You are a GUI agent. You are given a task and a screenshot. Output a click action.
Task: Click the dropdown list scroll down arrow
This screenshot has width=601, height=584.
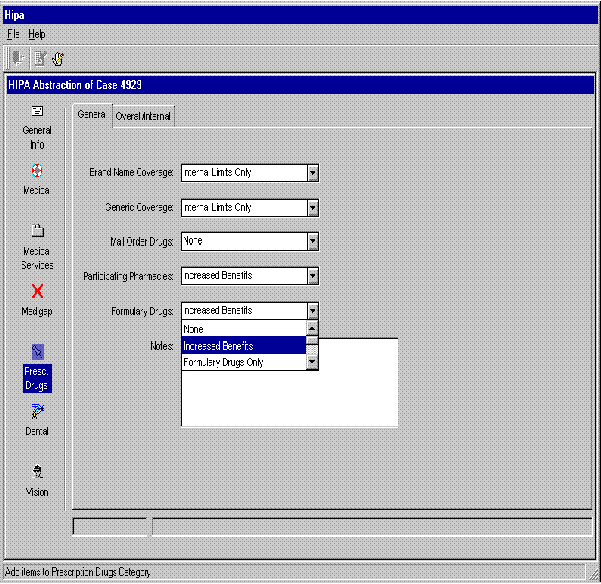coord(312,362)
